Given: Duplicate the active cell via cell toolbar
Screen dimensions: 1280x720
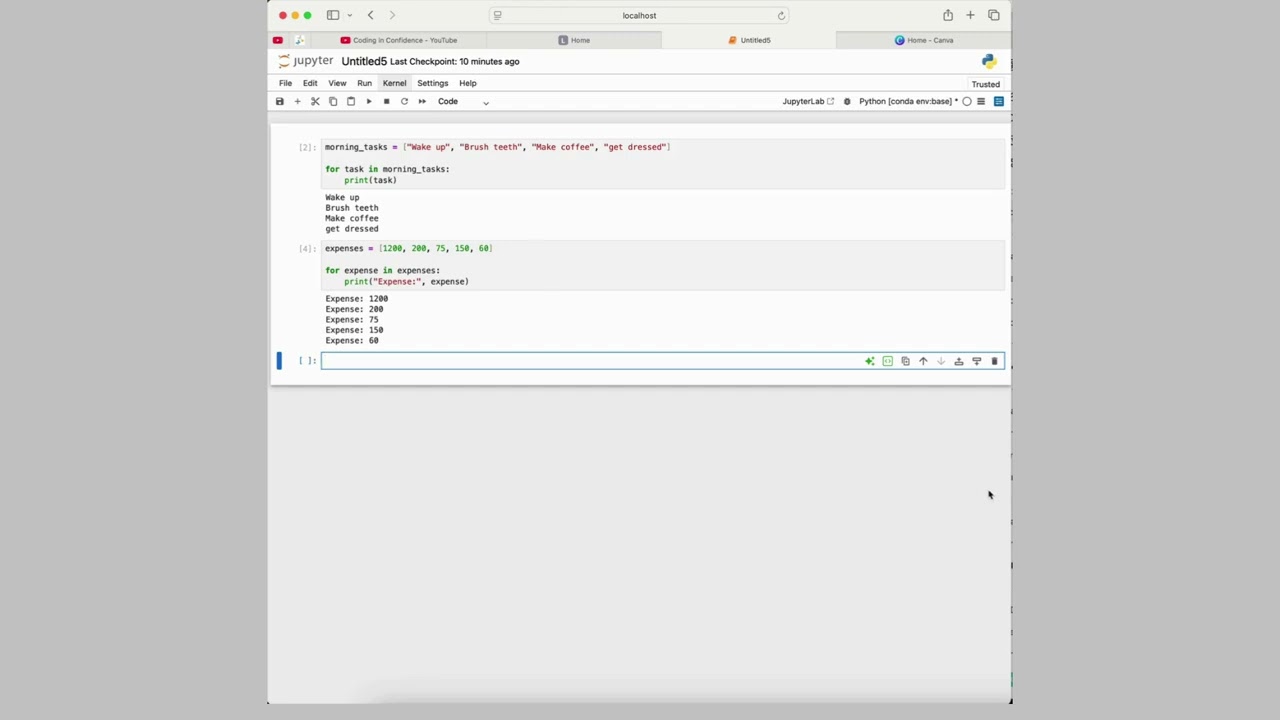Looking at the screenshot, I should (x=905, y=361).
